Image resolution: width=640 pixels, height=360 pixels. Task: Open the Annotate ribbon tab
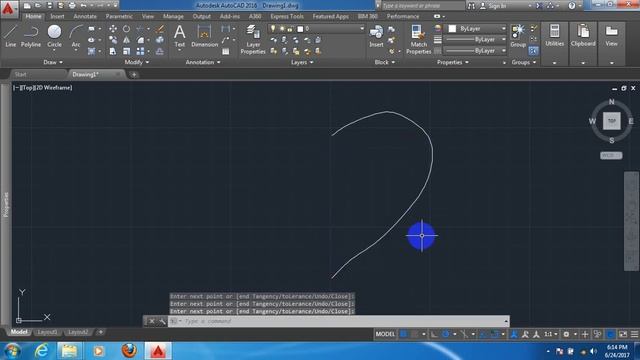click(85, 16)
